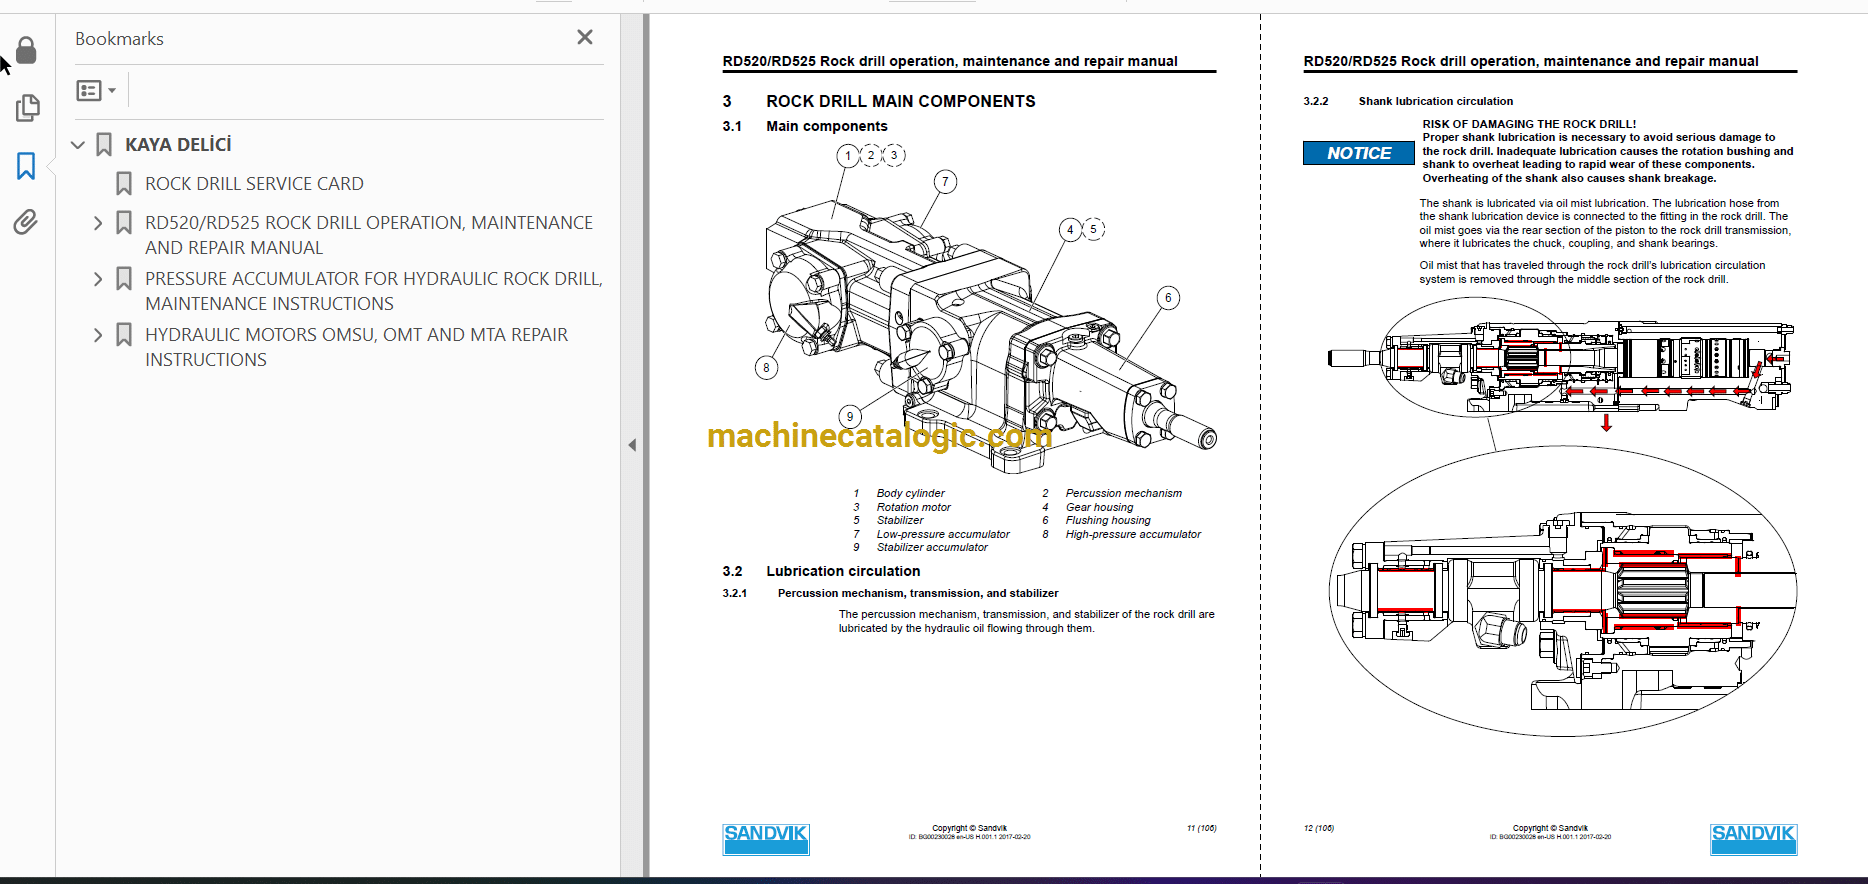Click the page 11 manual title header
Screen dimensions: 1868x884
point(950,61)
